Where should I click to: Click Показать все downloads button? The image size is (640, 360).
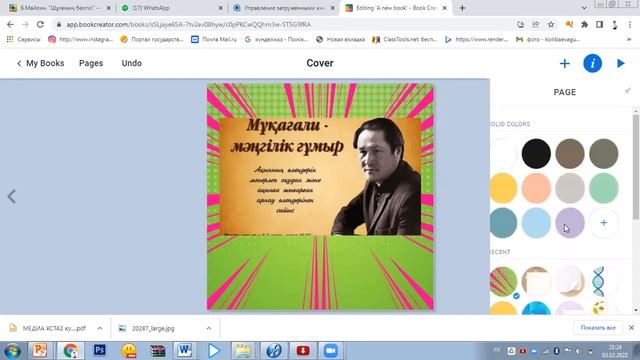(x=598, y=328)
